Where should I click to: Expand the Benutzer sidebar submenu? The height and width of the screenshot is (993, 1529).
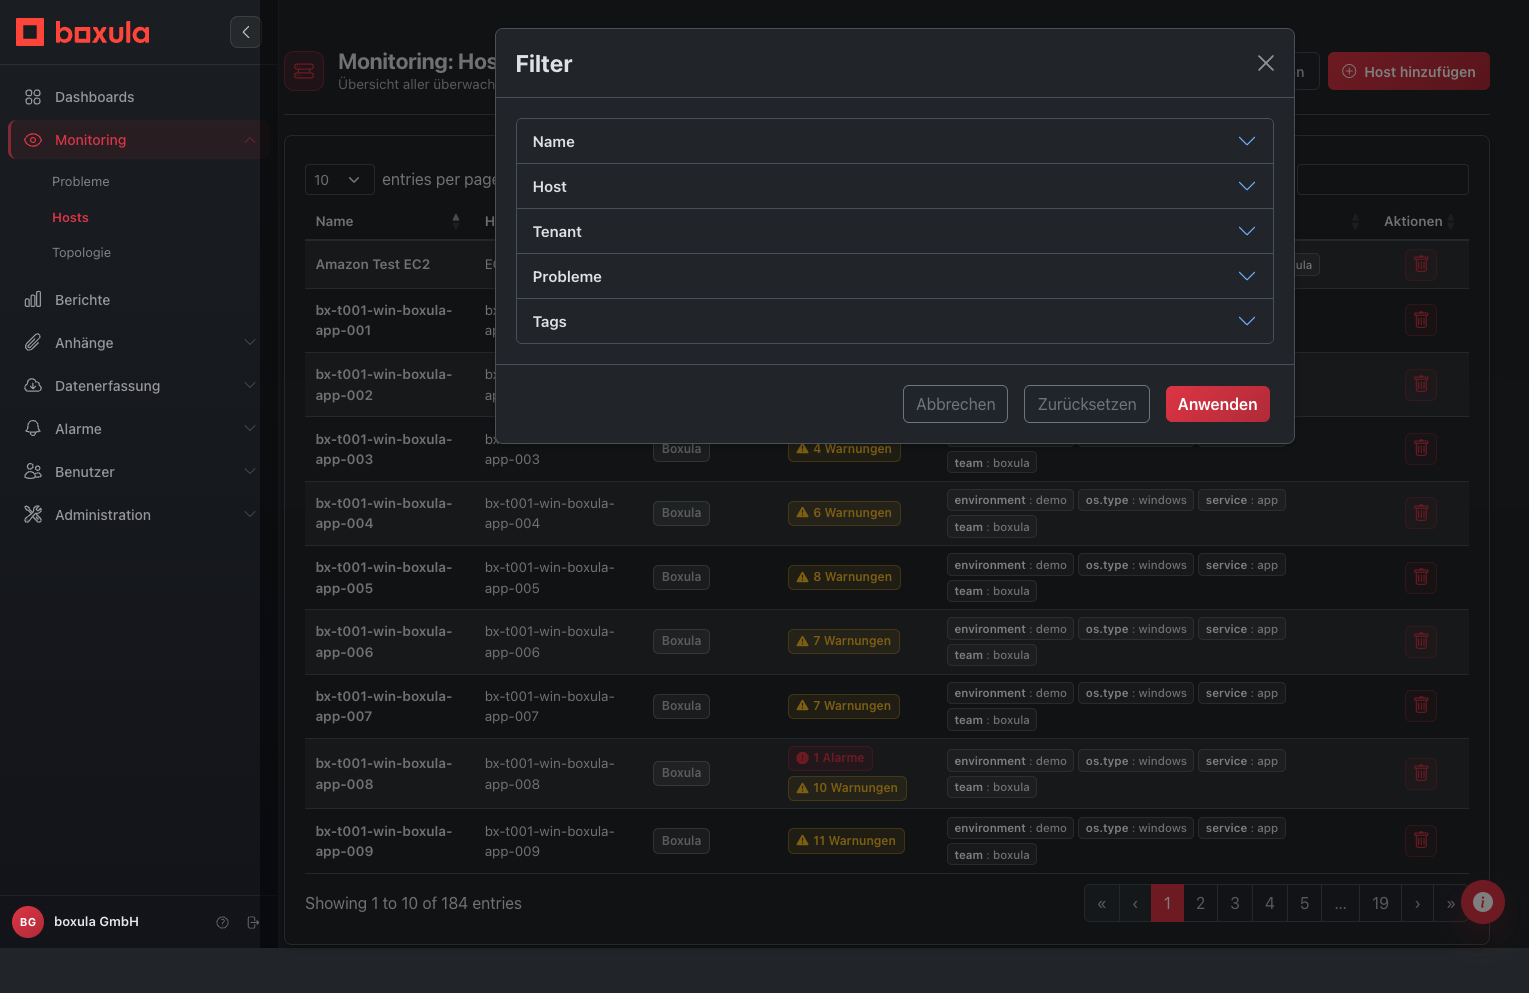[250, 472]
